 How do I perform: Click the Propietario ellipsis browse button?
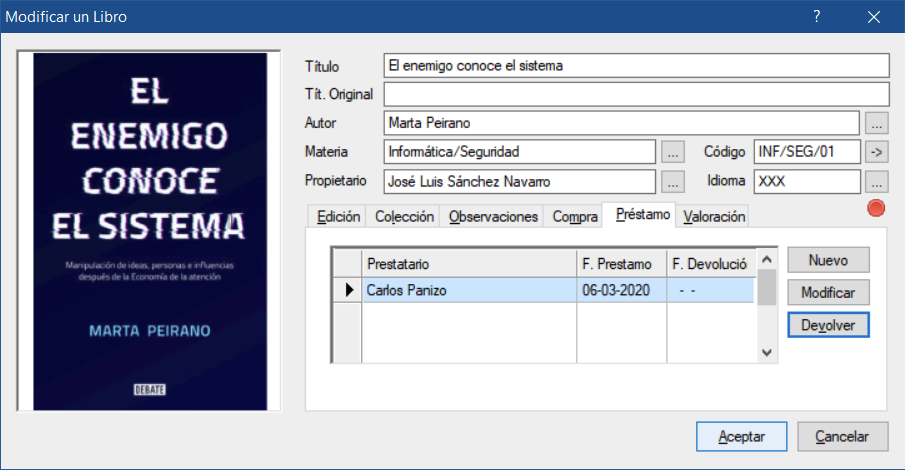(672, 182)
